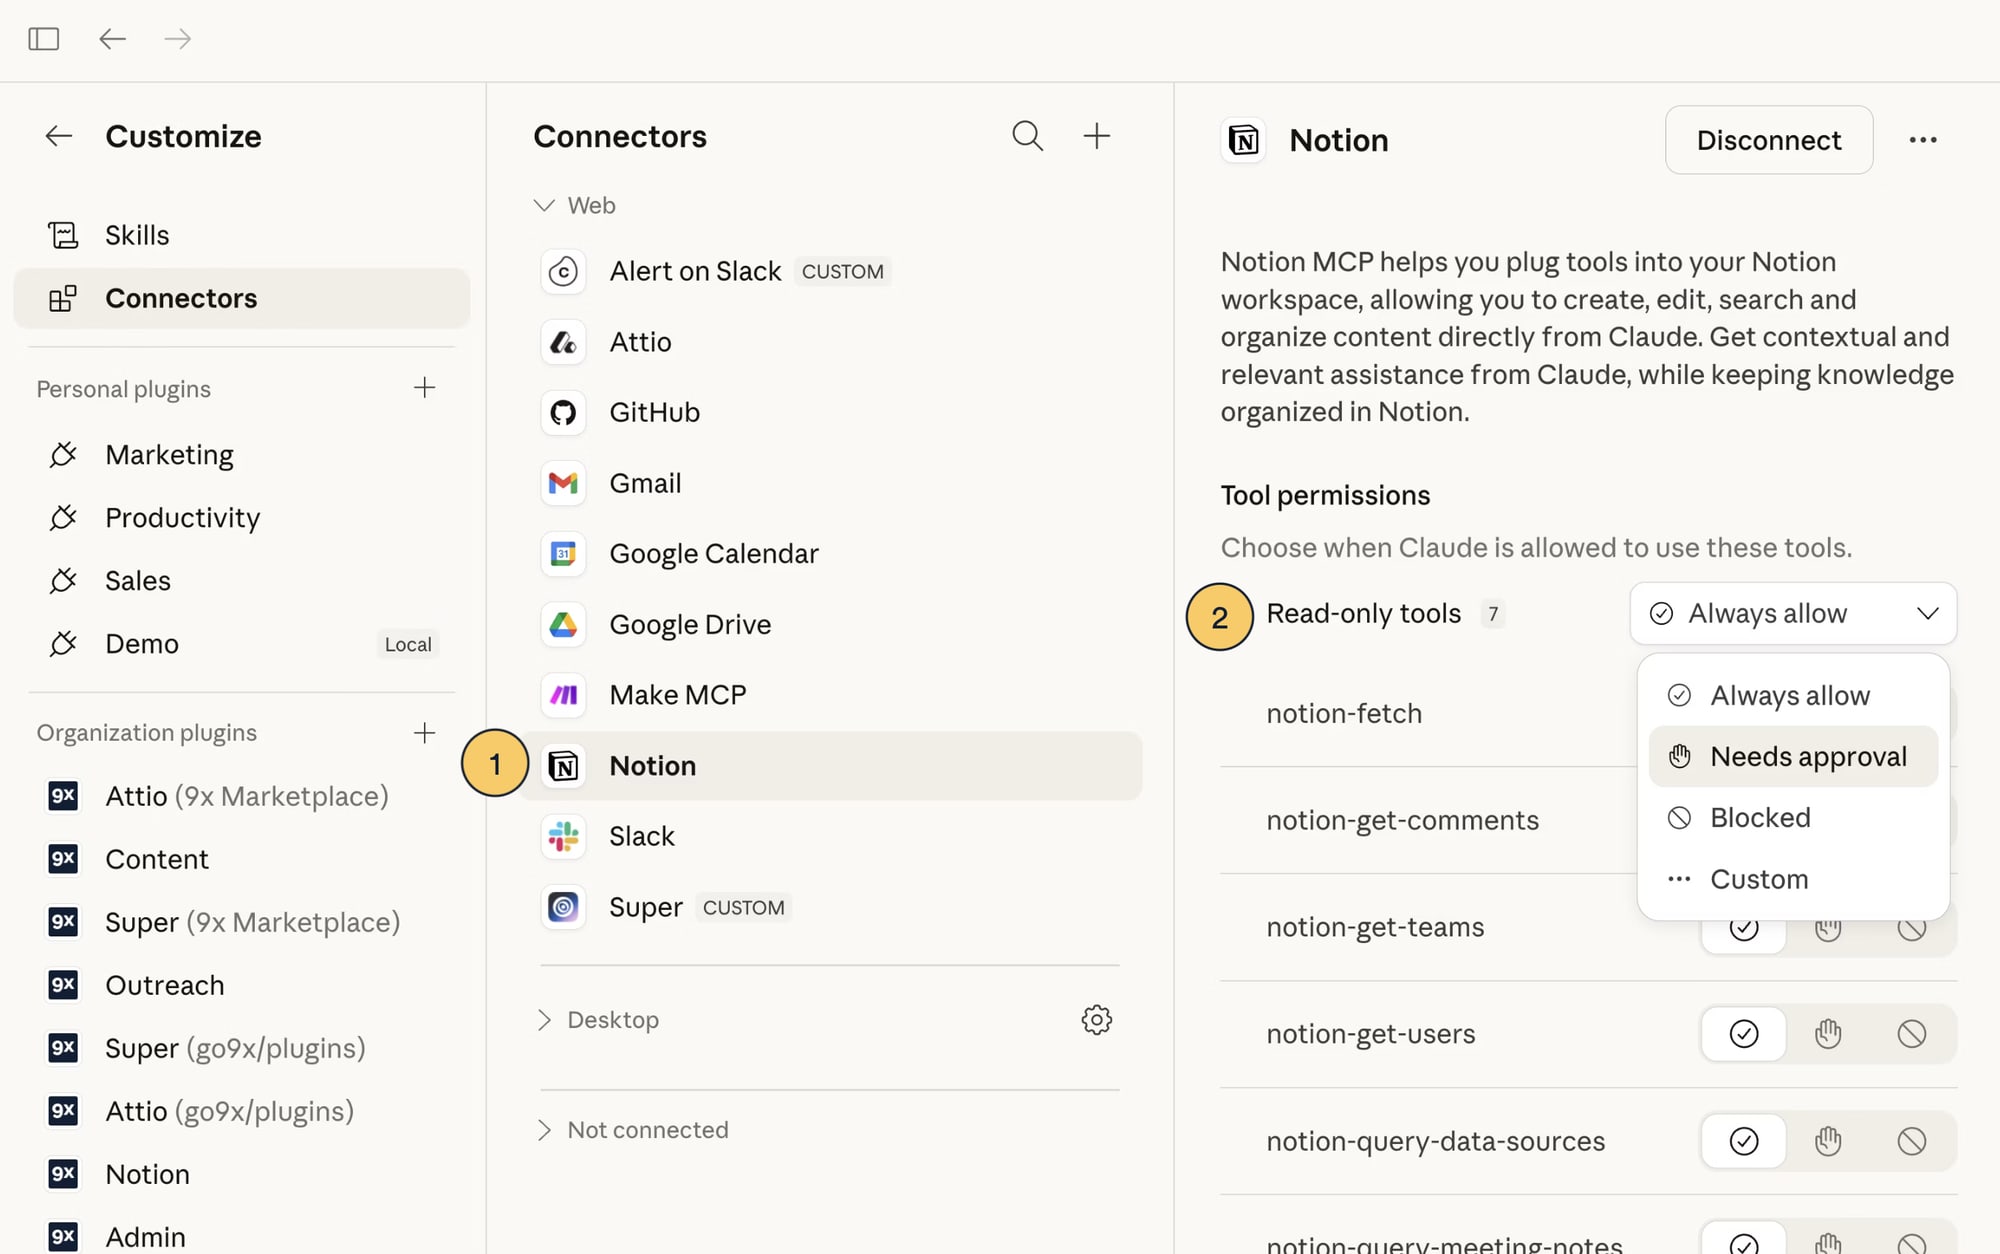Select the Alert on Slack connector

pyautogui.click(x=830, y=271)
